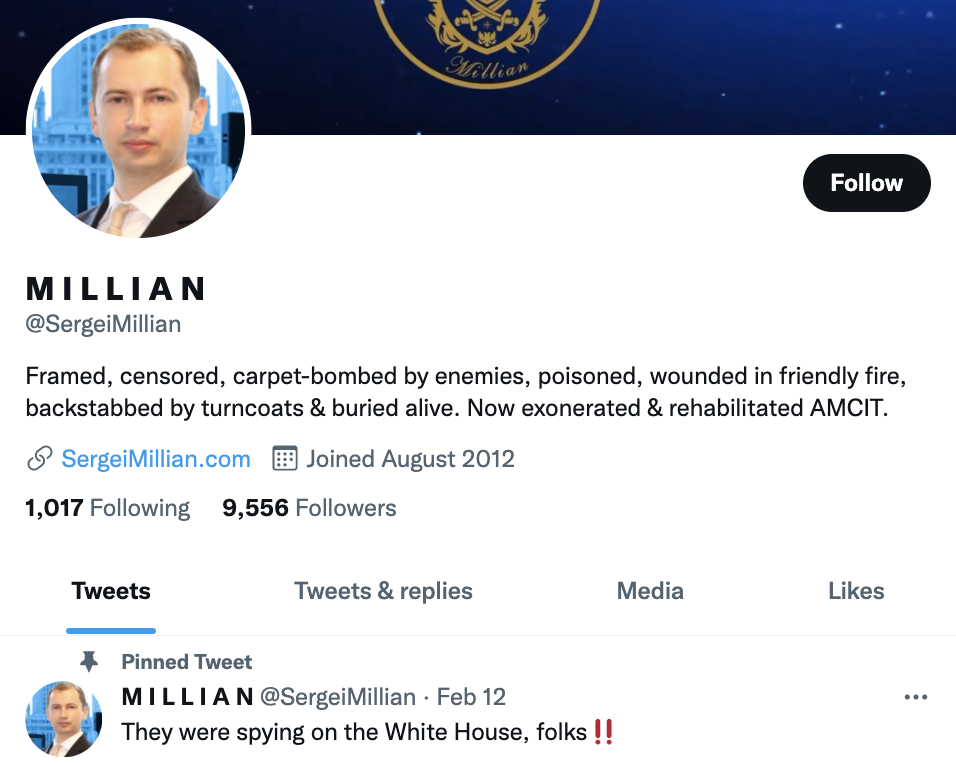Click the red double exclamation emoji
The image size is (956, 764).
pos(603,732)
